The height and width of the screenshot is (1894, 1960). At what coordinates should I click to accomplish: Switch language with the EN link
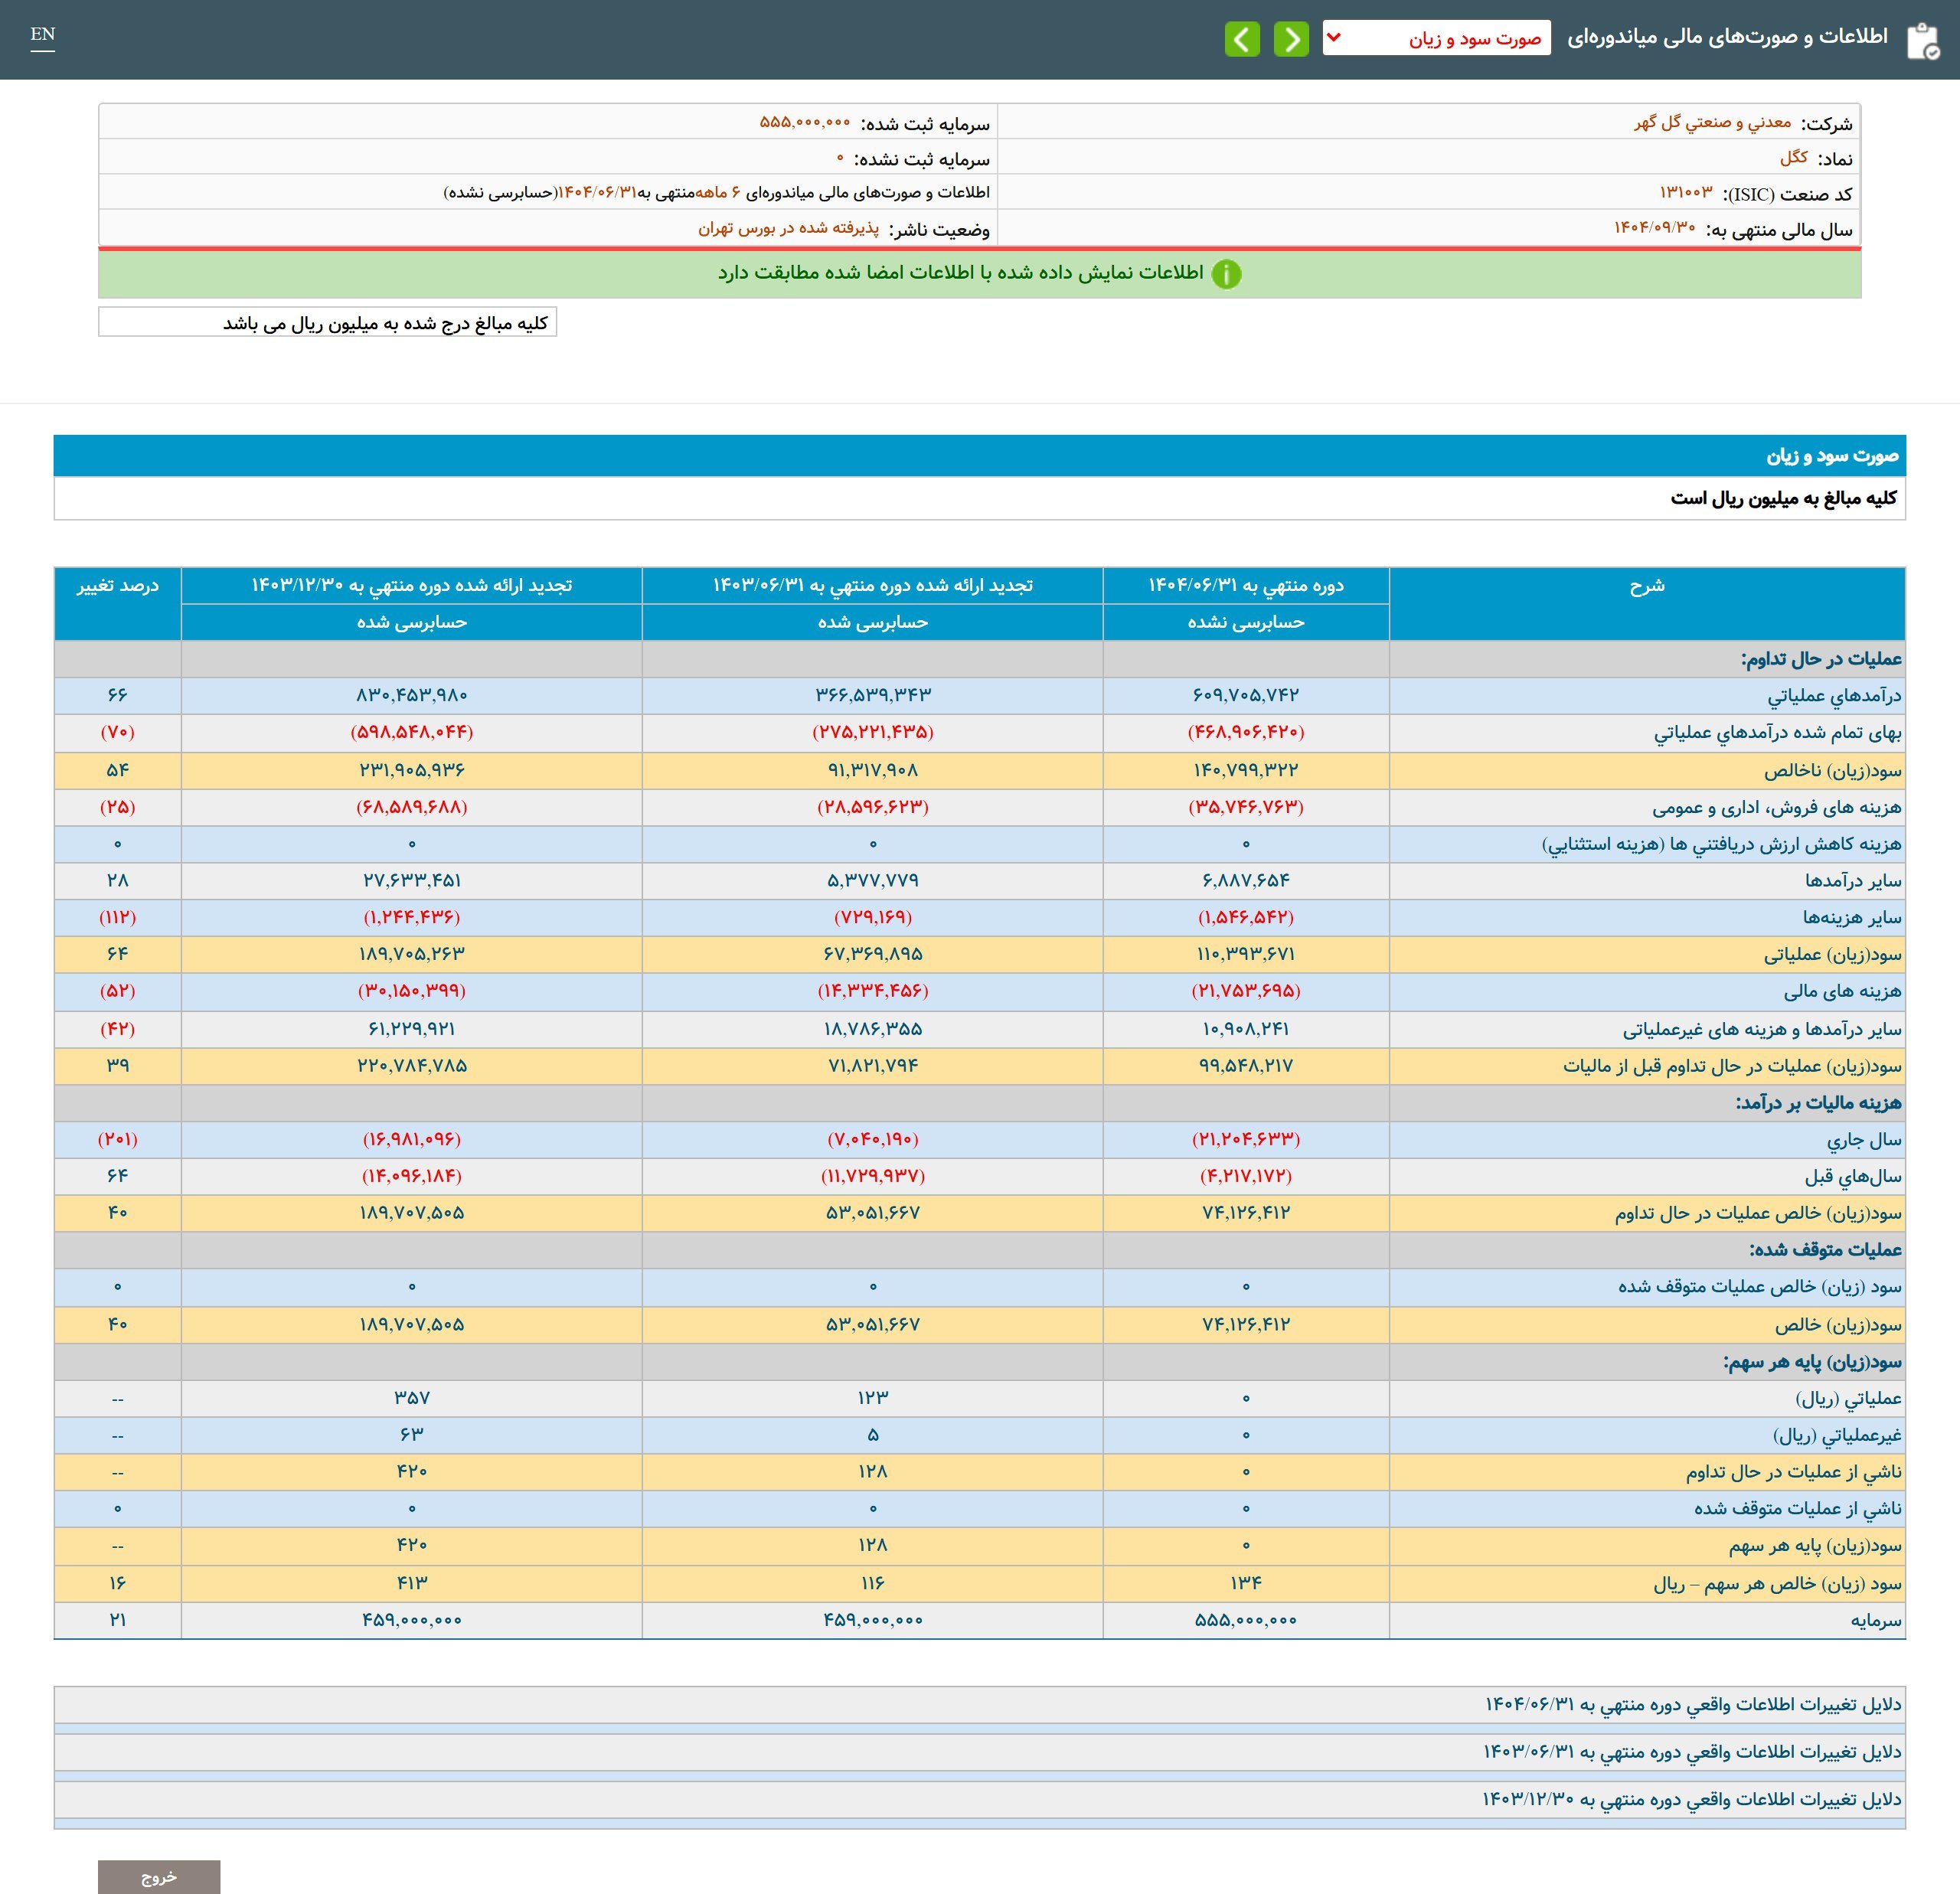[x=42, y=35]
